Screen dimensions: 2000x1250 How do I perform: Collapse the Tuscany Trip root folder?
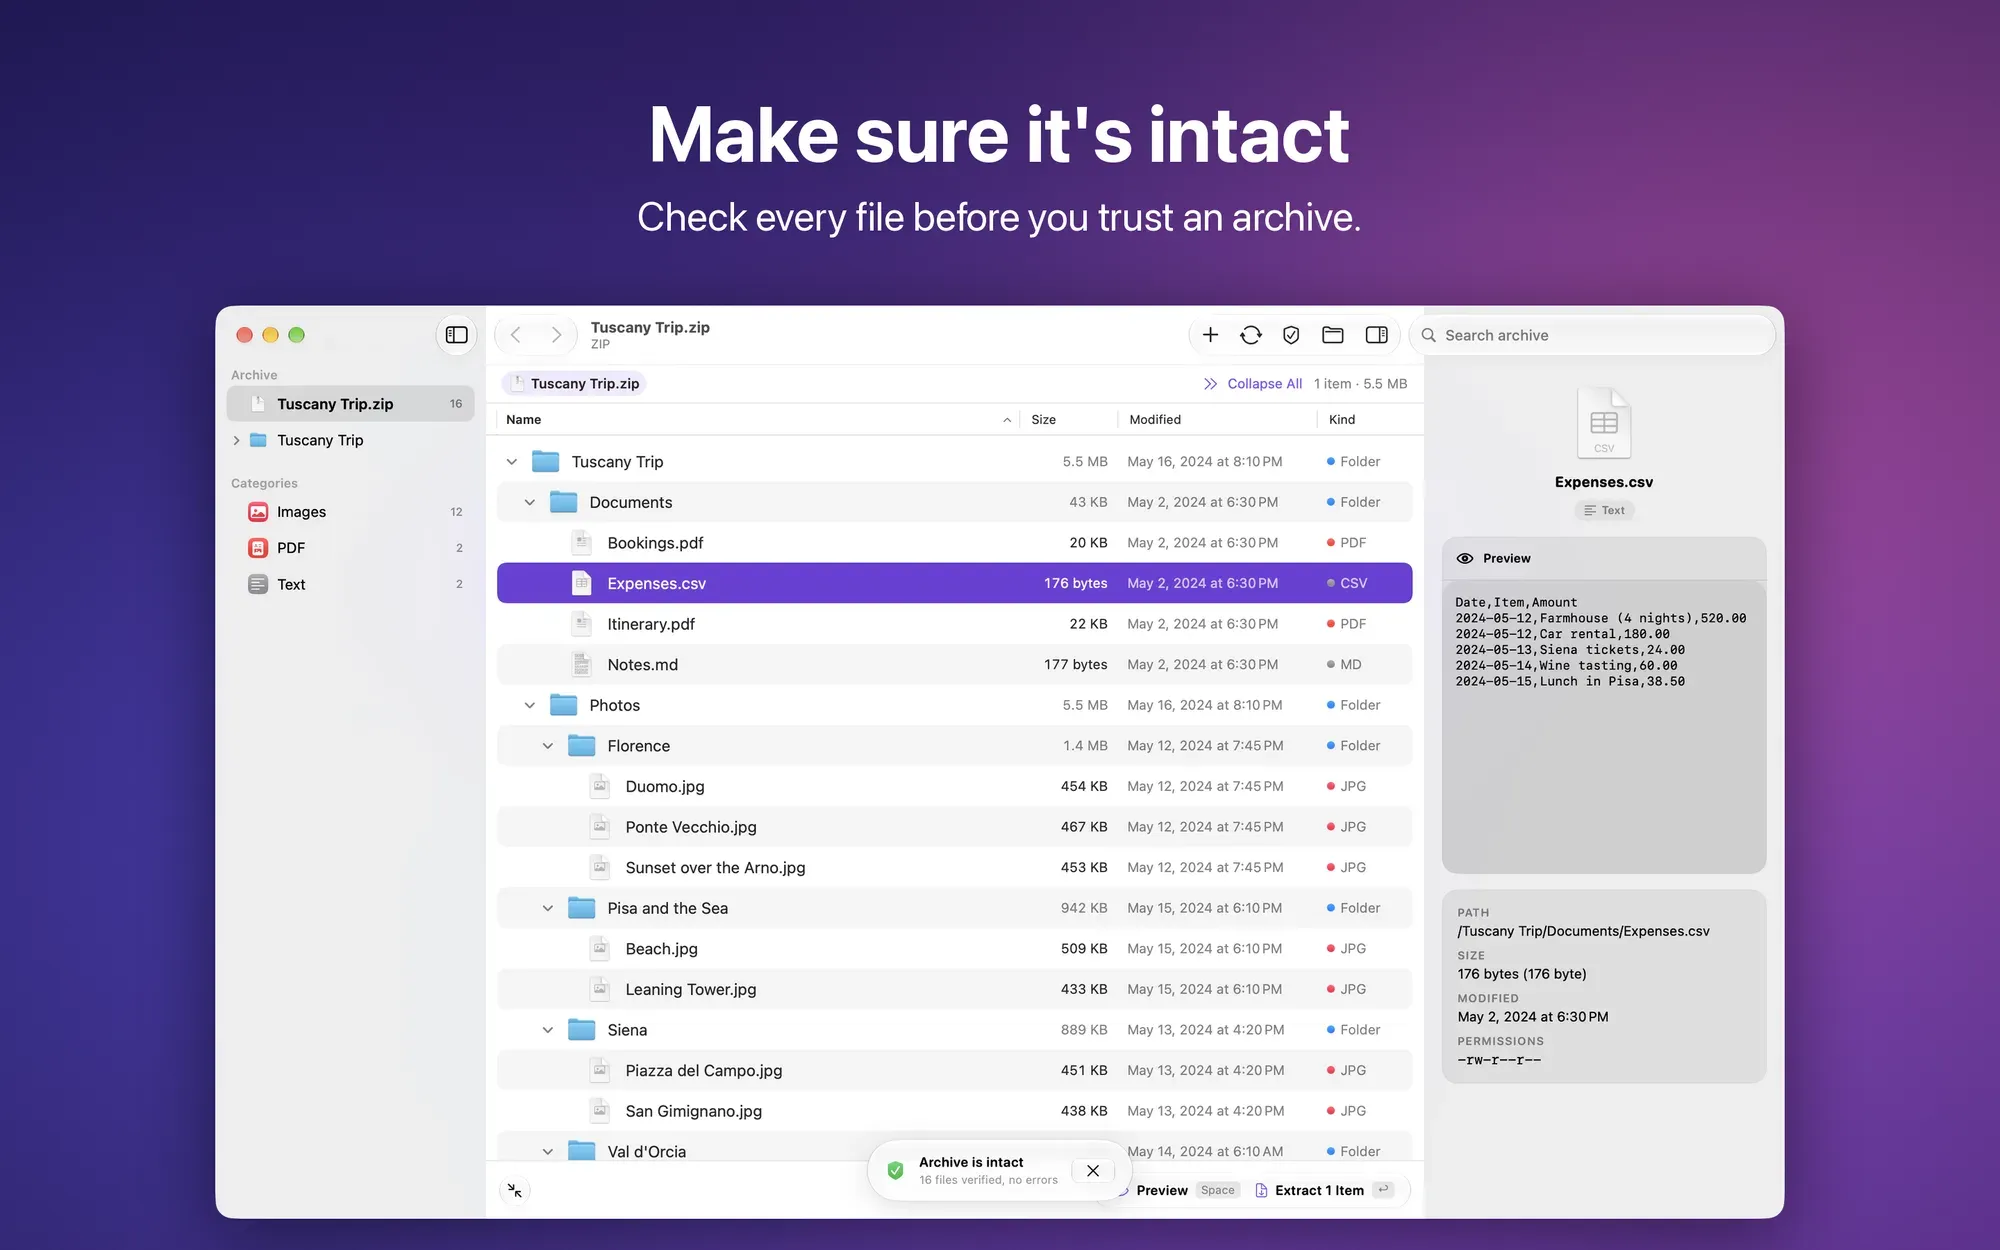pos(512,462)
